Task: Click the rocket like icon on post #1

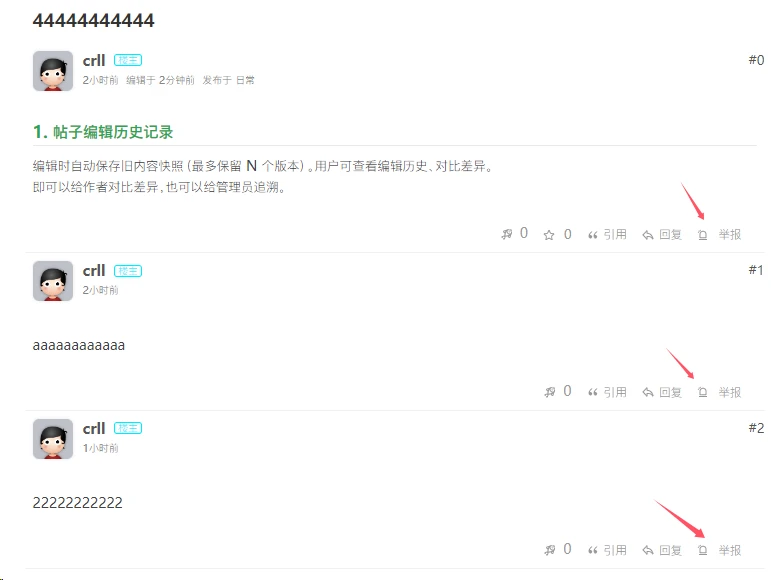Action: pyautogui.click(x=550, y=392)
